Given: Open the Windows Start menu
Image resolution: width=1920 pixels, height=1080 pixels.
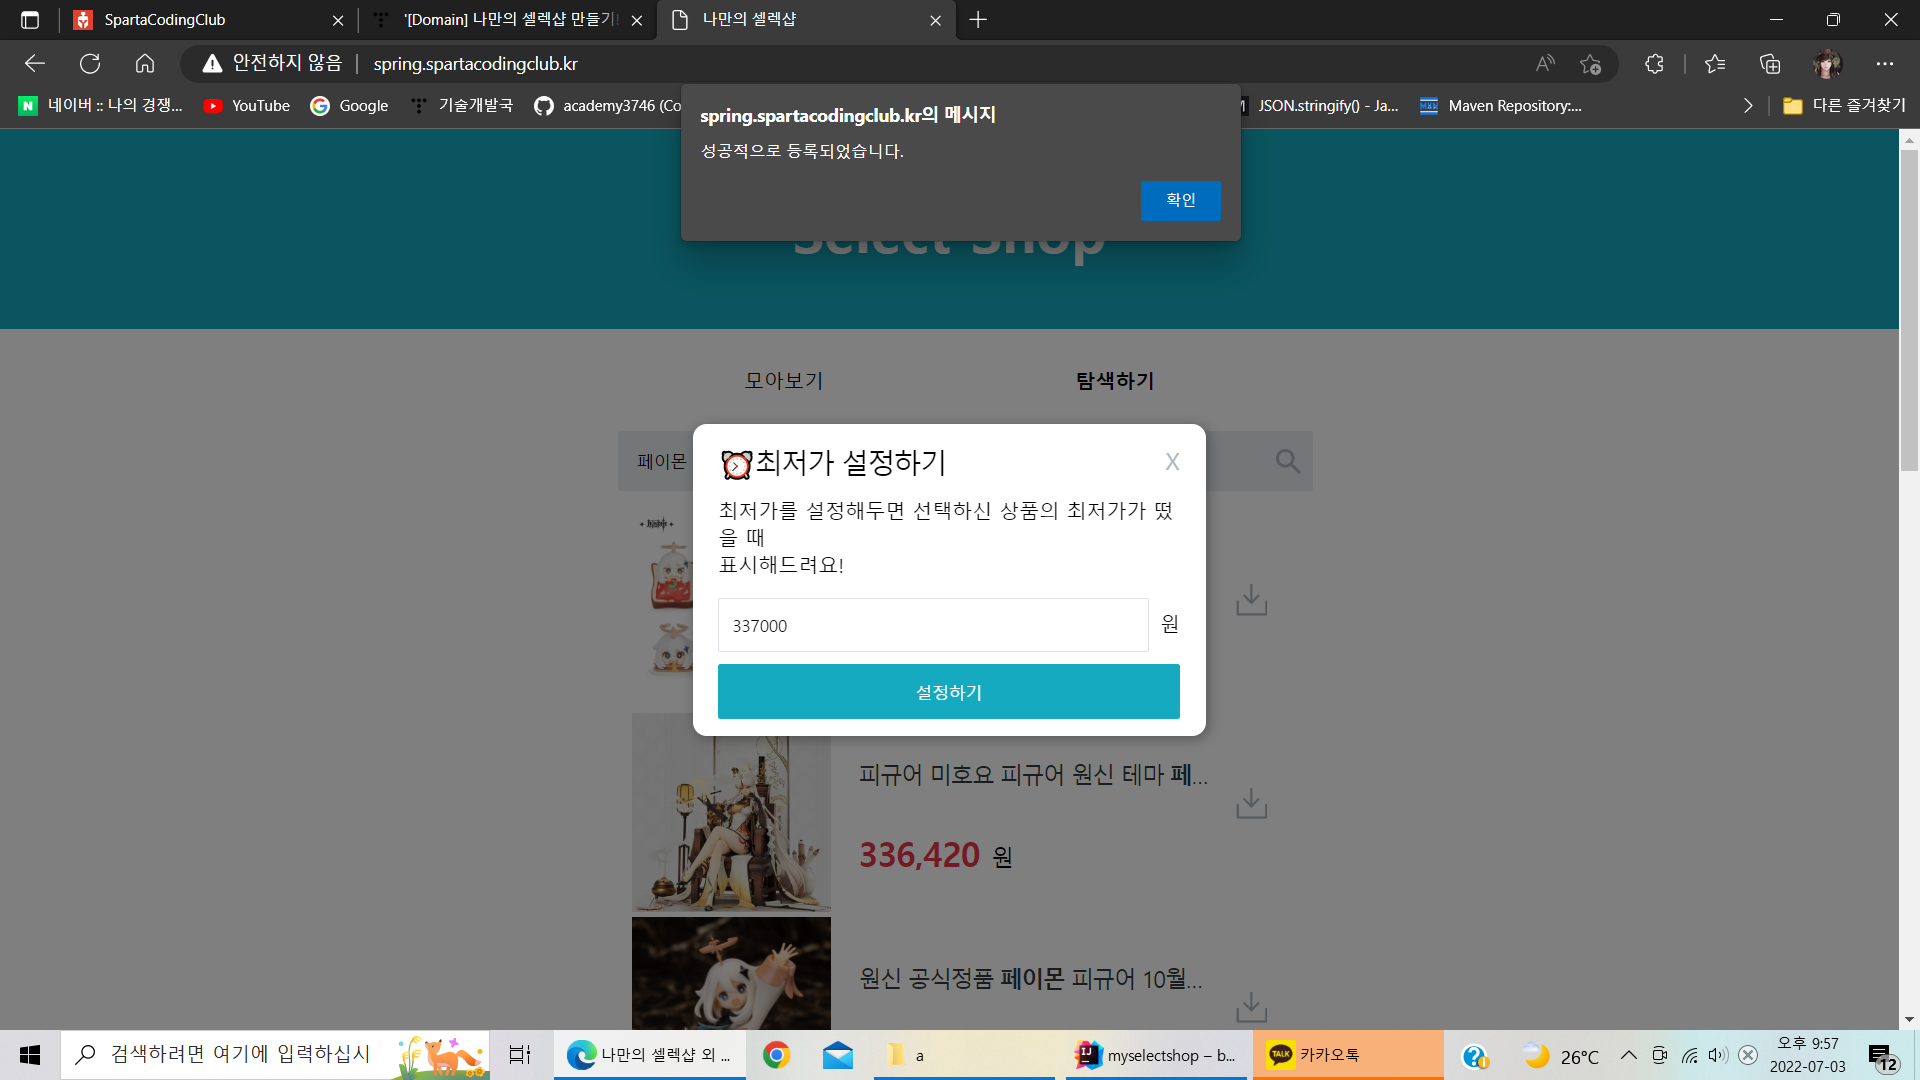Looking at the screenshot, I should pyautogui.click(x=30, y=1055).
